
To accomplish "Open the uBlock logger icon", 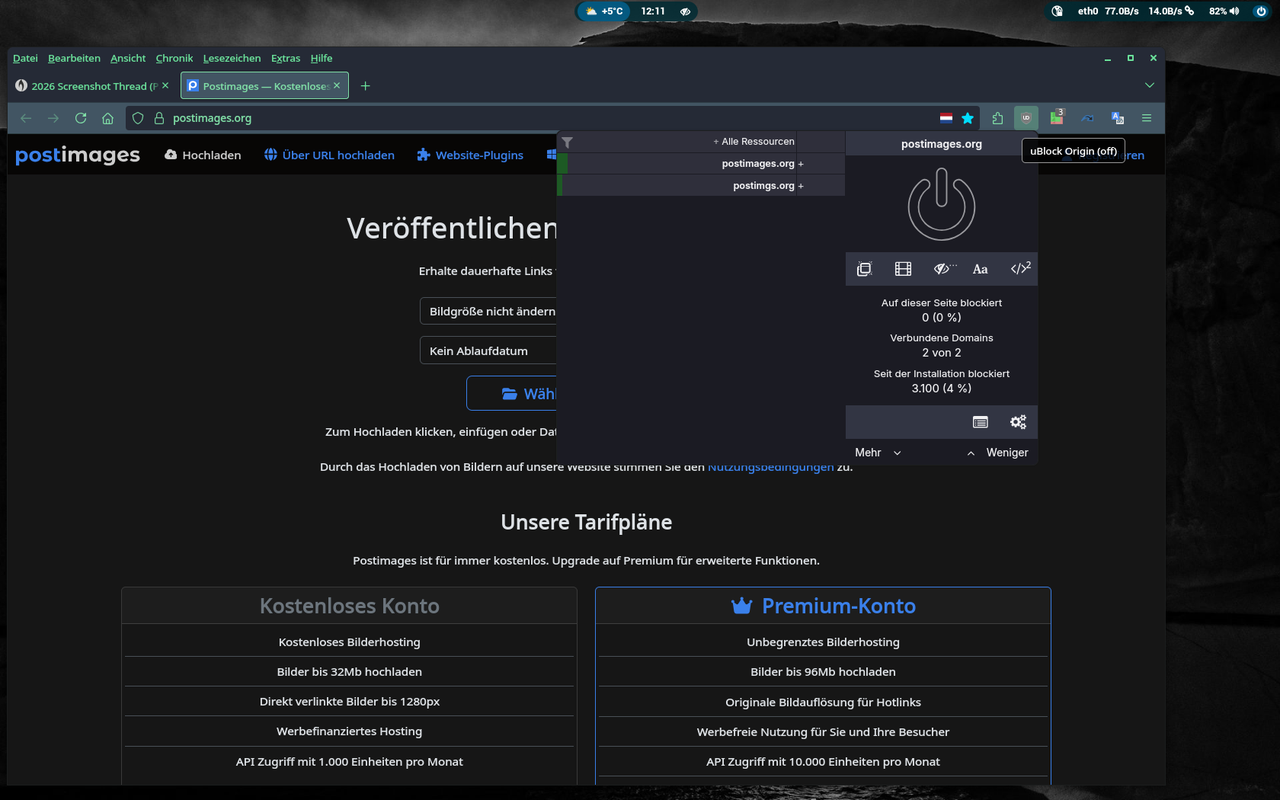I will tap(980, 422).
